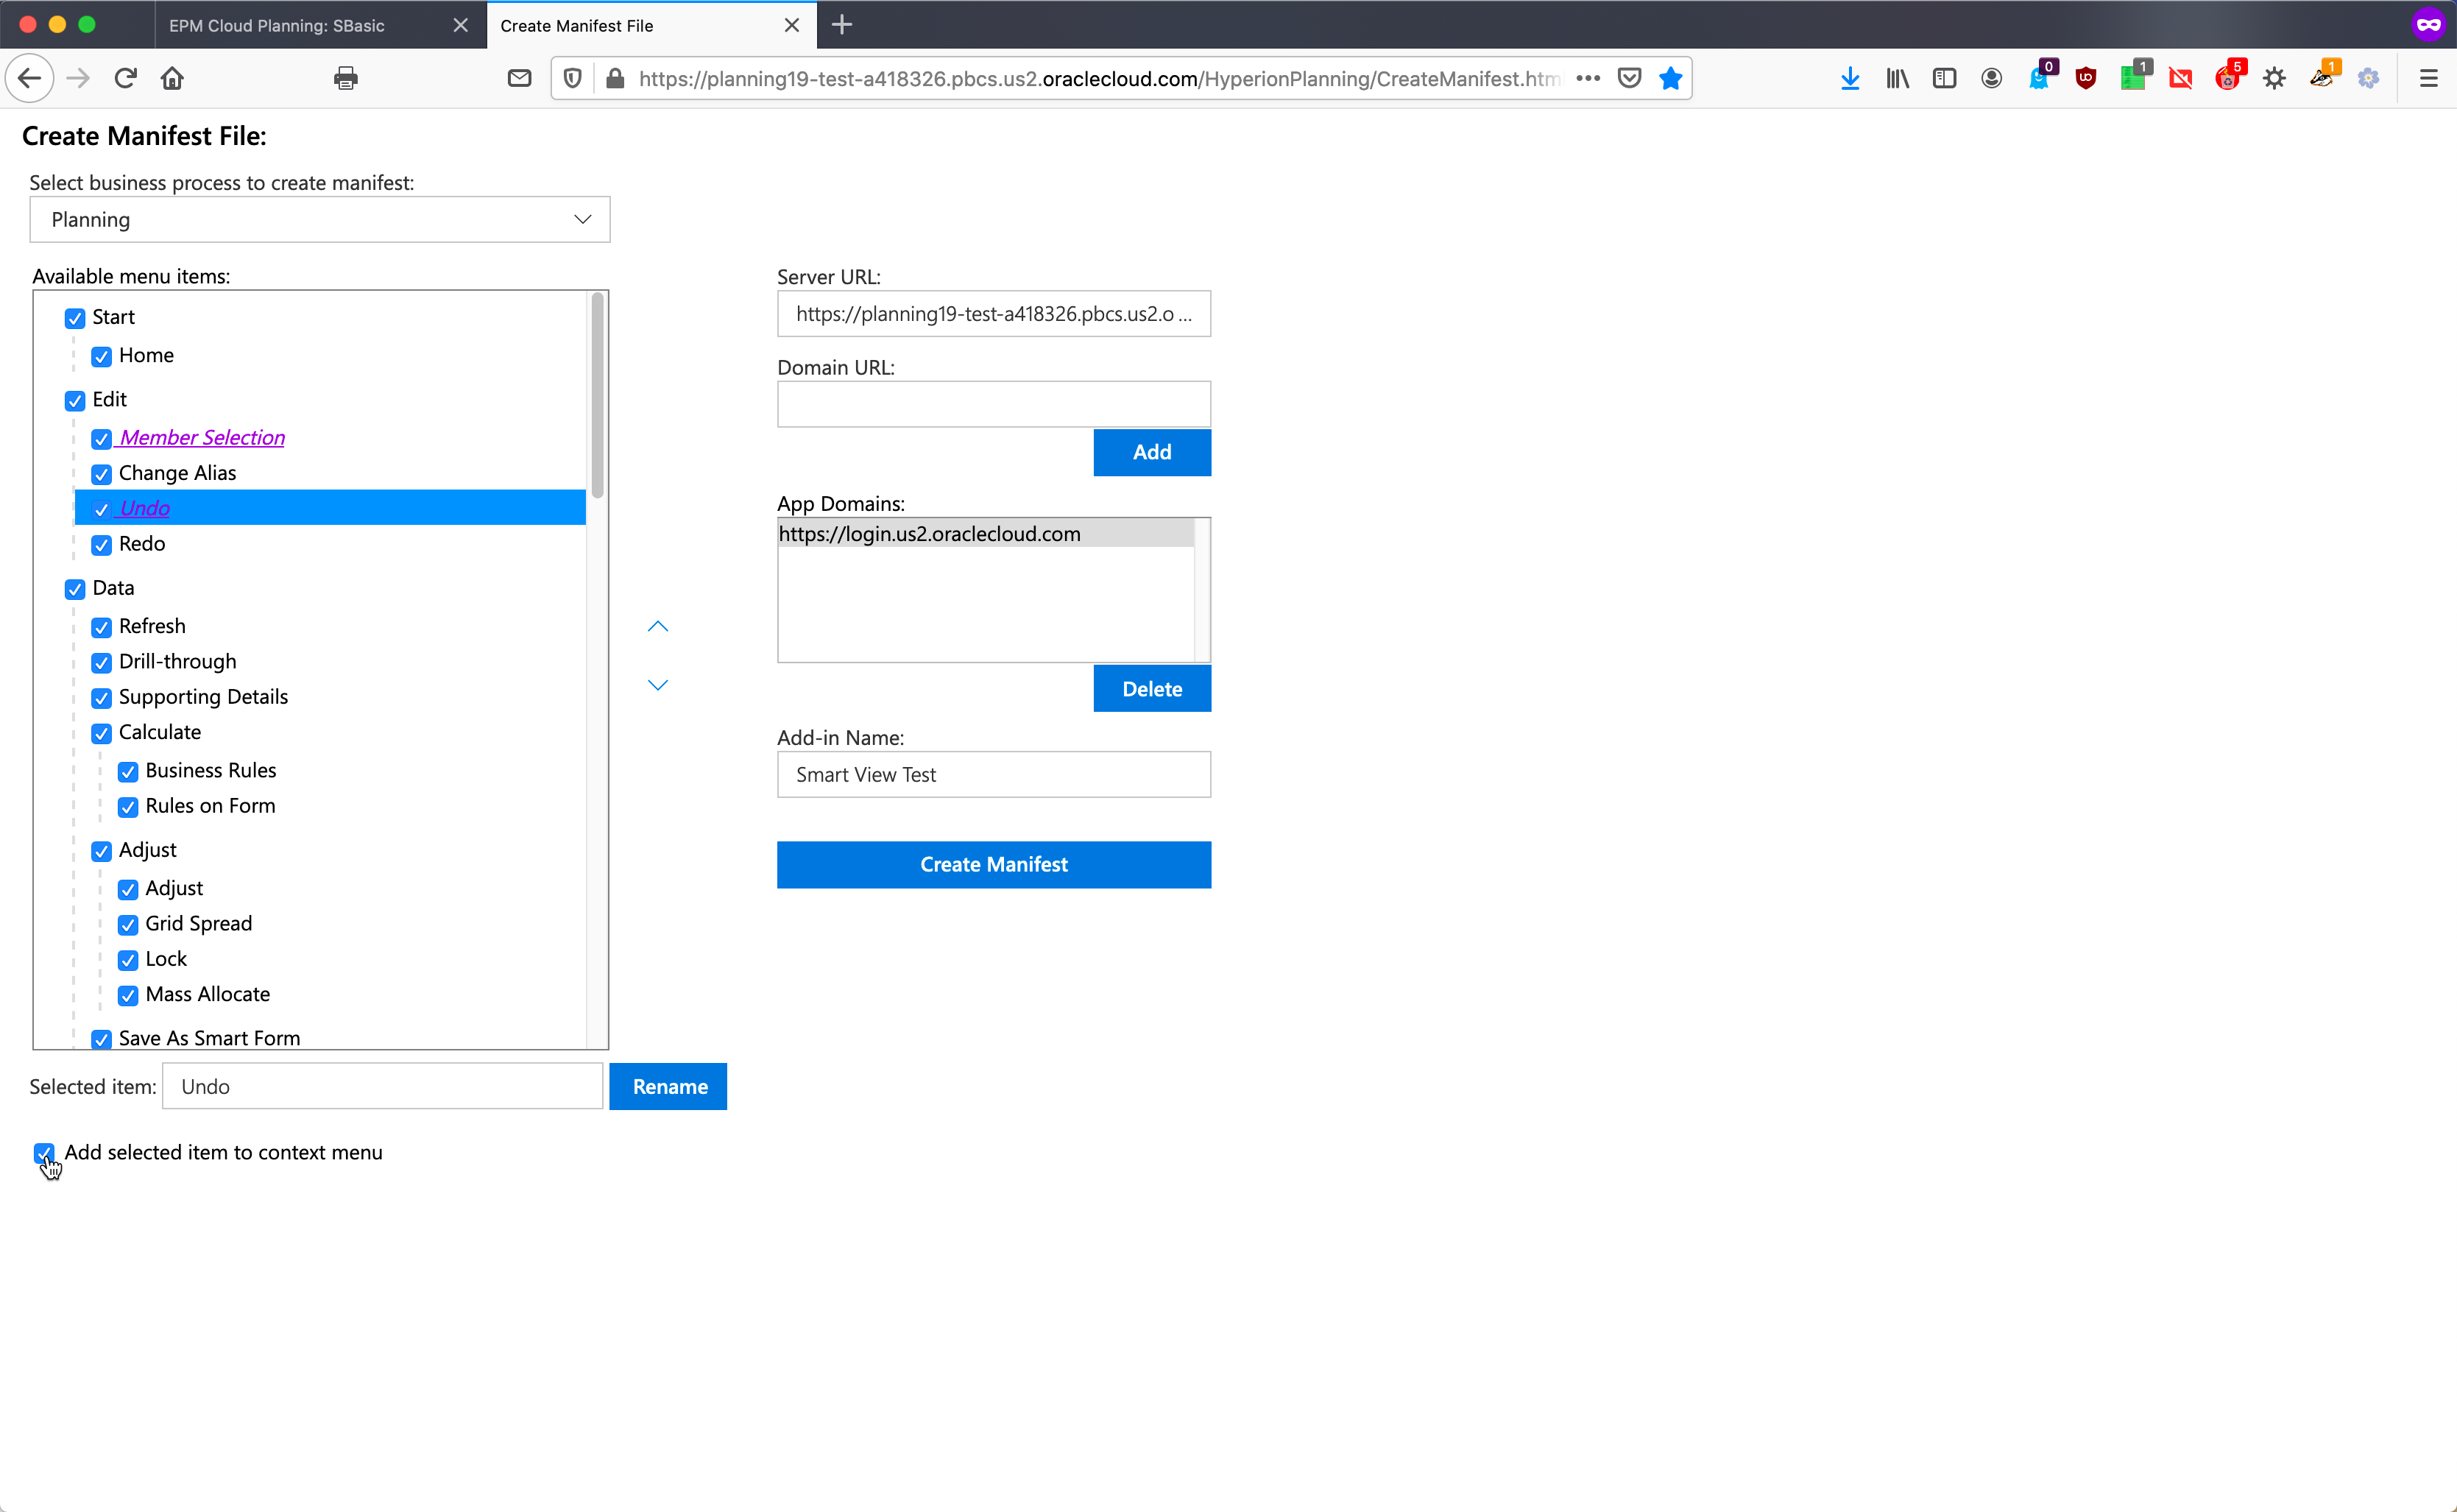The width and height of the screenshot is (2457, 1512).
Task: Open the downloads panel
Action: (x=1850, y=78)
